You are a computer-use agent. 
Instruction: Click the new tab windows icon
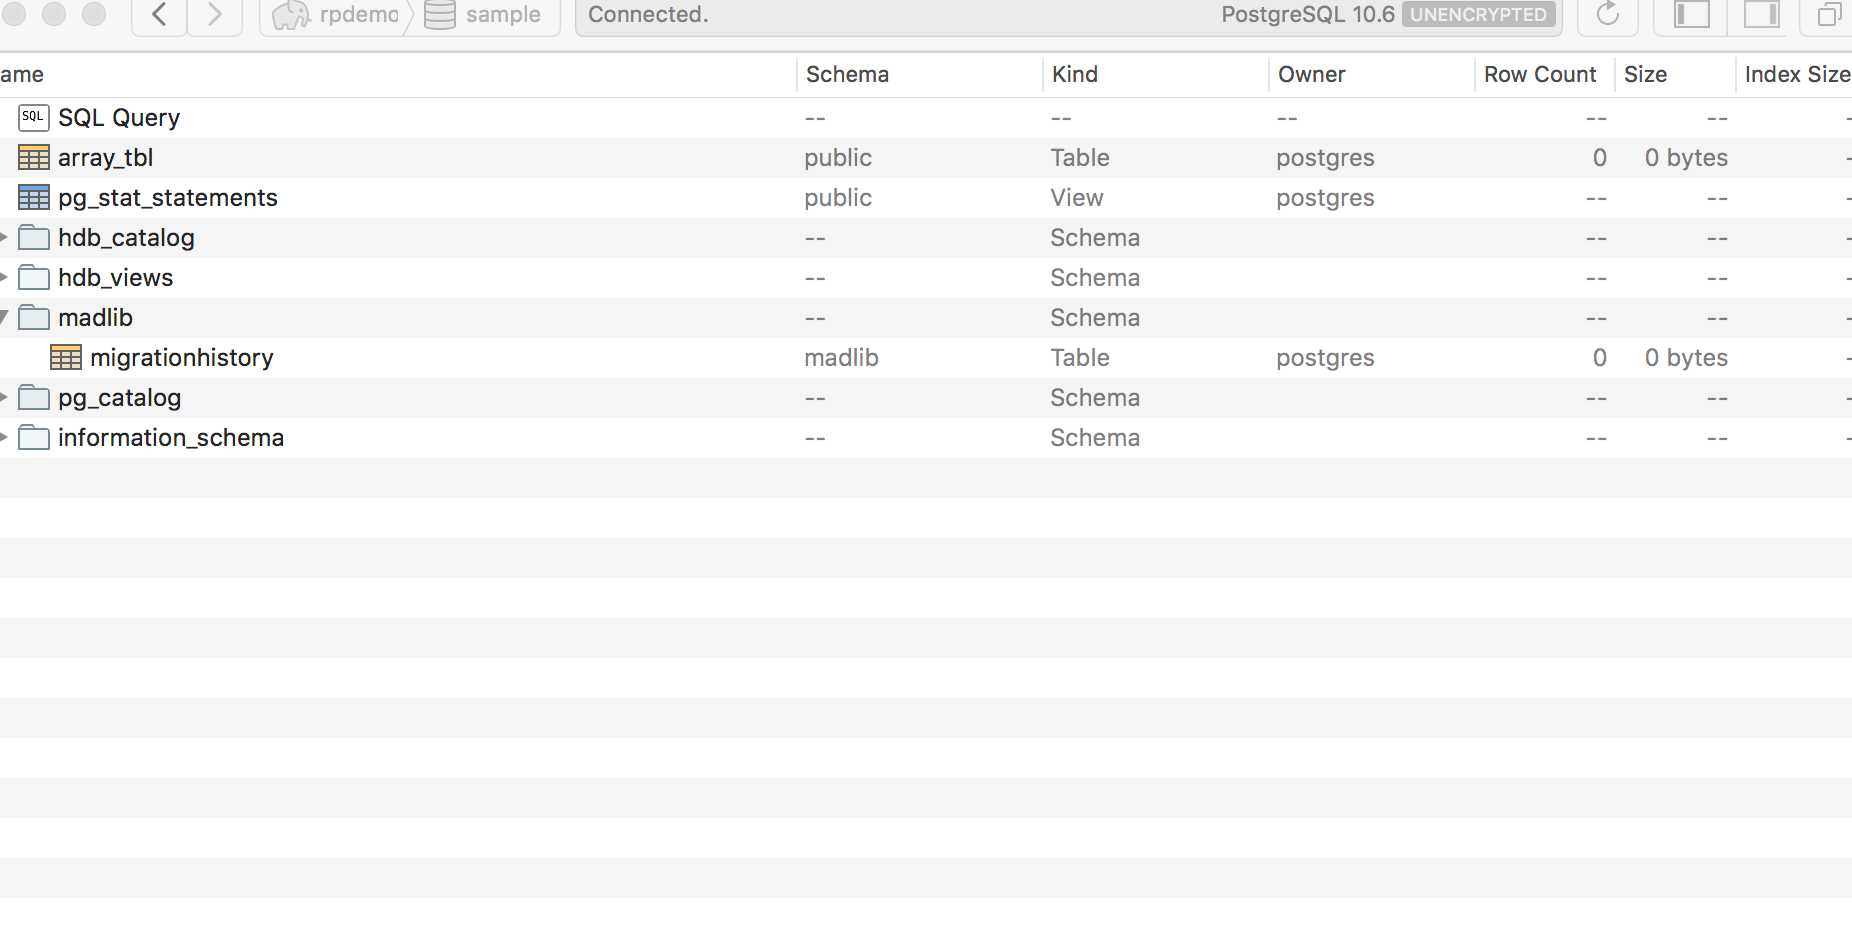pyautogui.click(x=1829, y=15)
